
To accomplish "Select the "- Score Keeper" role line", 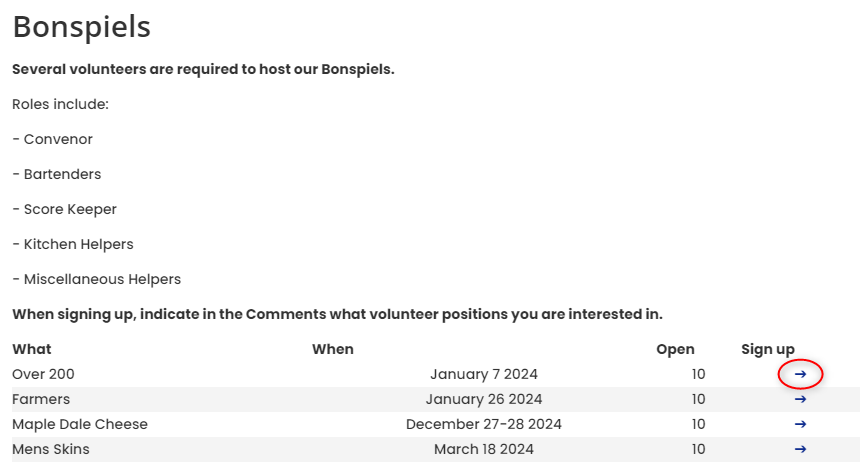I will [64, 209].
